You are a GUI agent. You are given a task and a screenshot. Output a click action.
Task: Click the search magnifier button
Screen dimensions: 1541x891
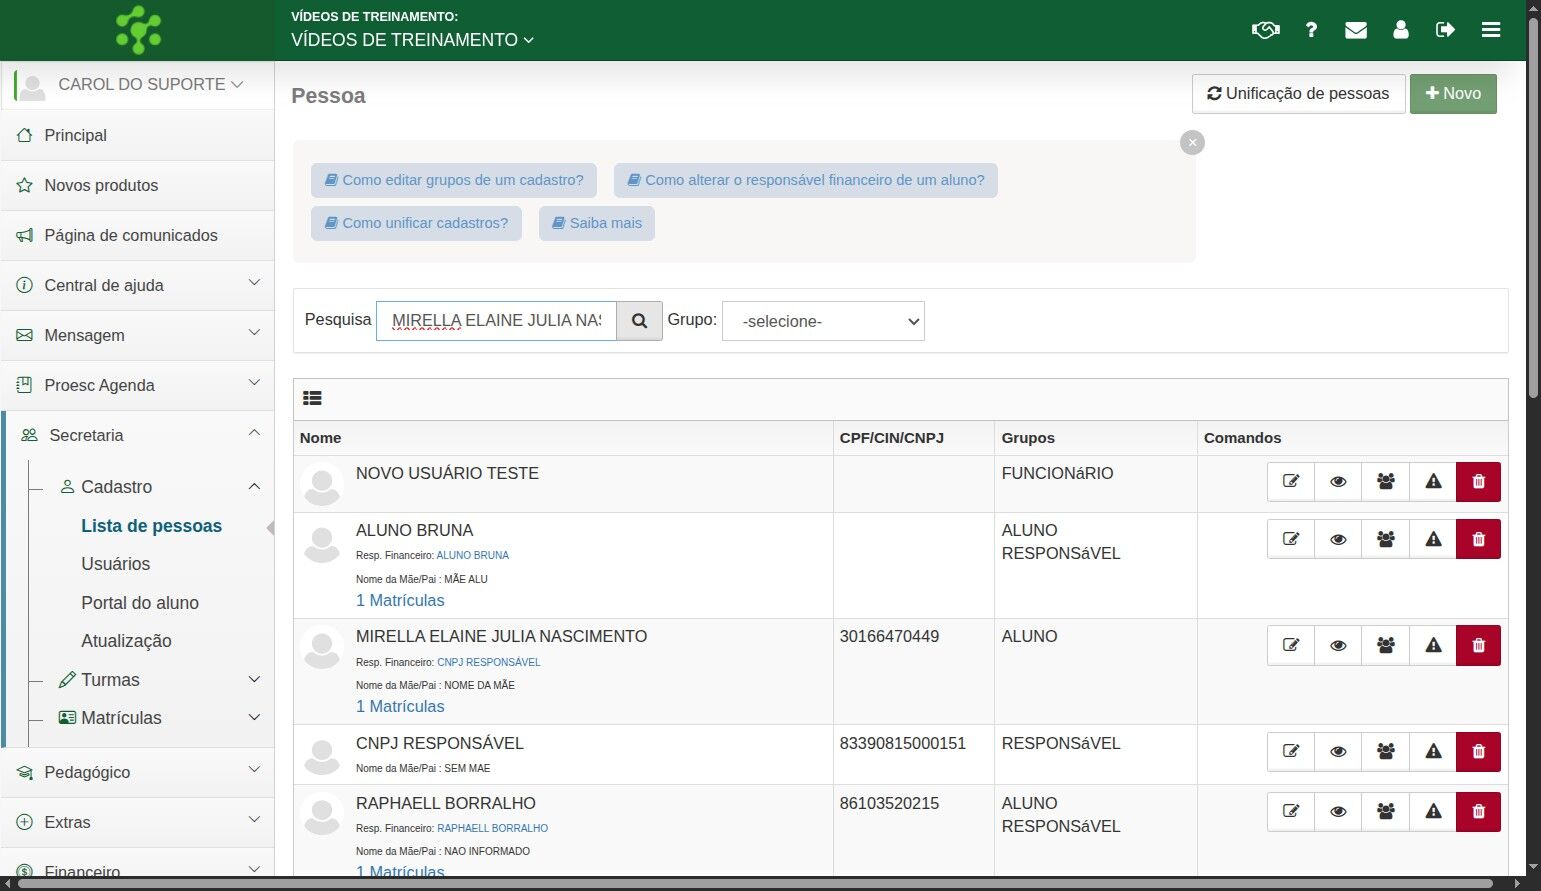pos(639,321)
